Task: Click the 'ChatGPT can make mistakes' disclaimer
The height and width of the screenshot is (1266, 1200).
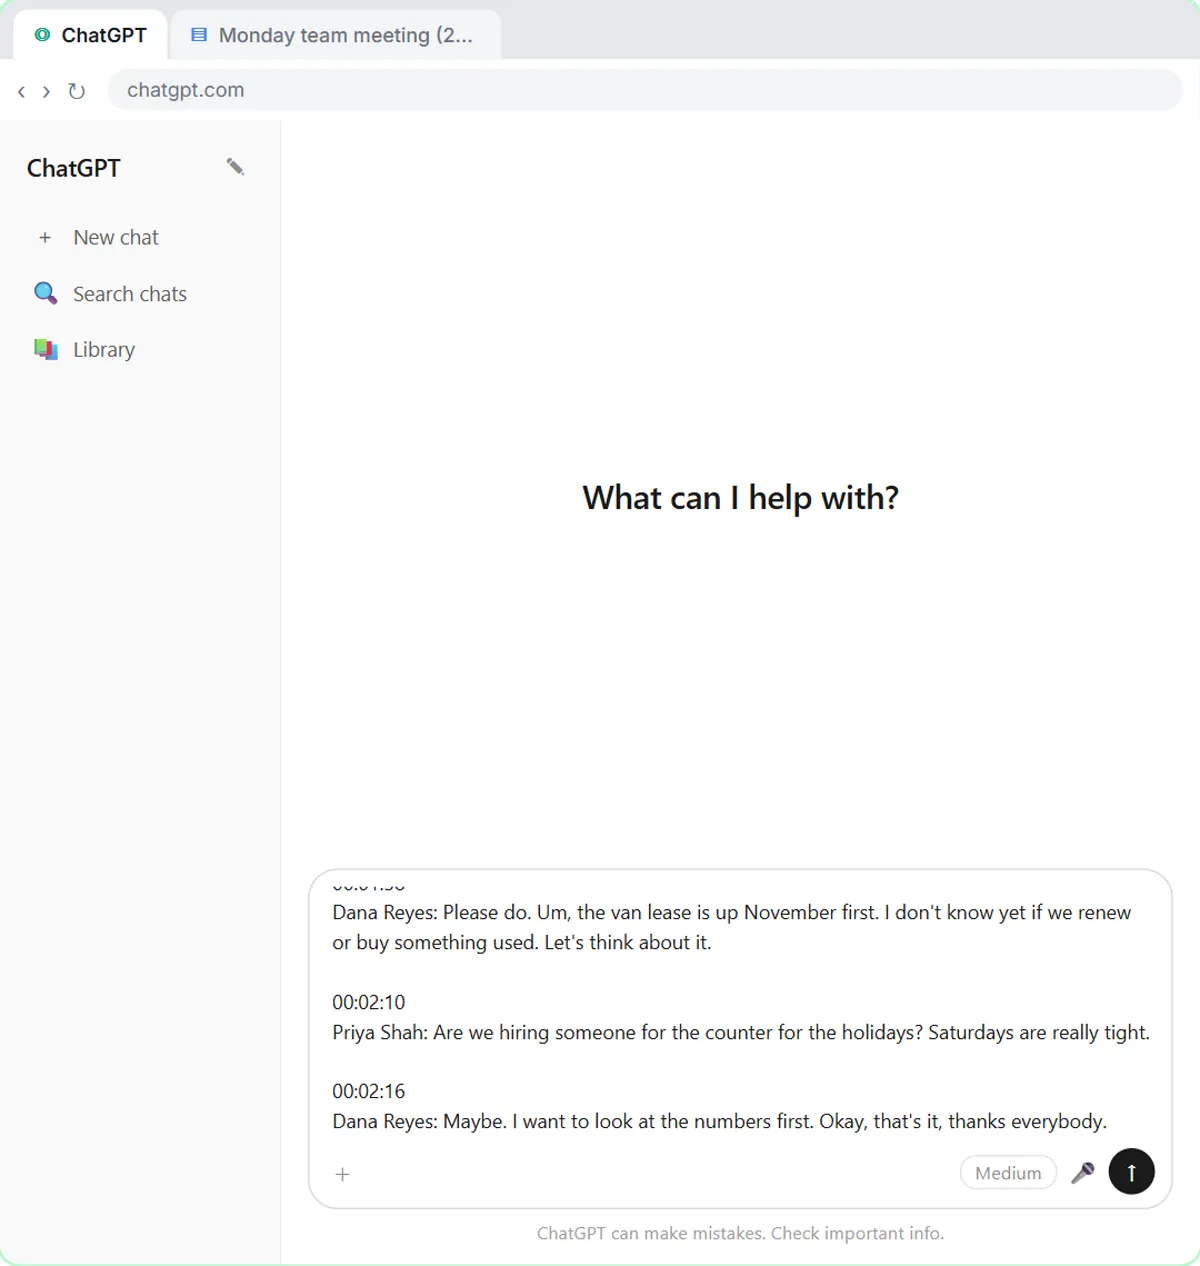Action: [741, 1233]
